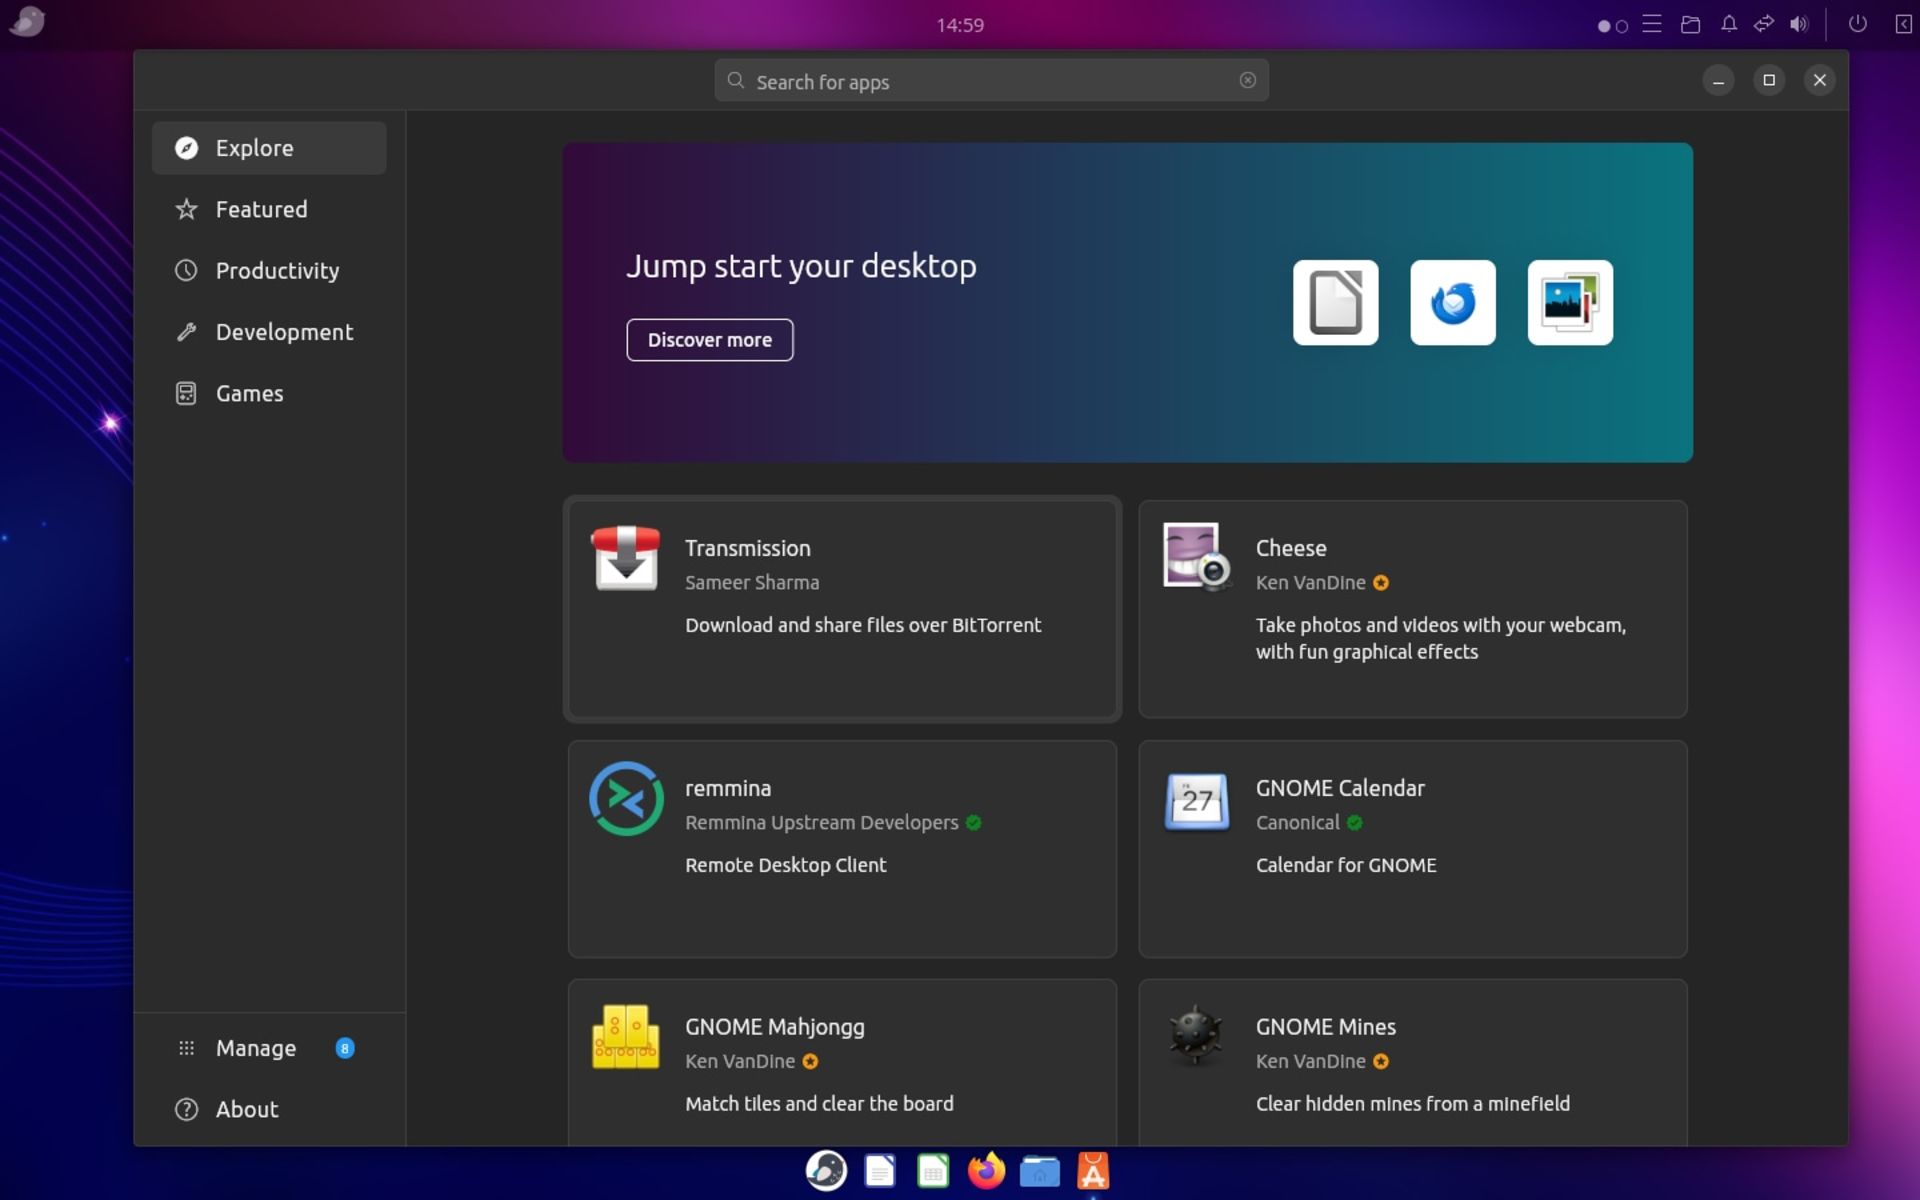
Task: Click the magnifier icon in search bar
Action: point(736,81)
